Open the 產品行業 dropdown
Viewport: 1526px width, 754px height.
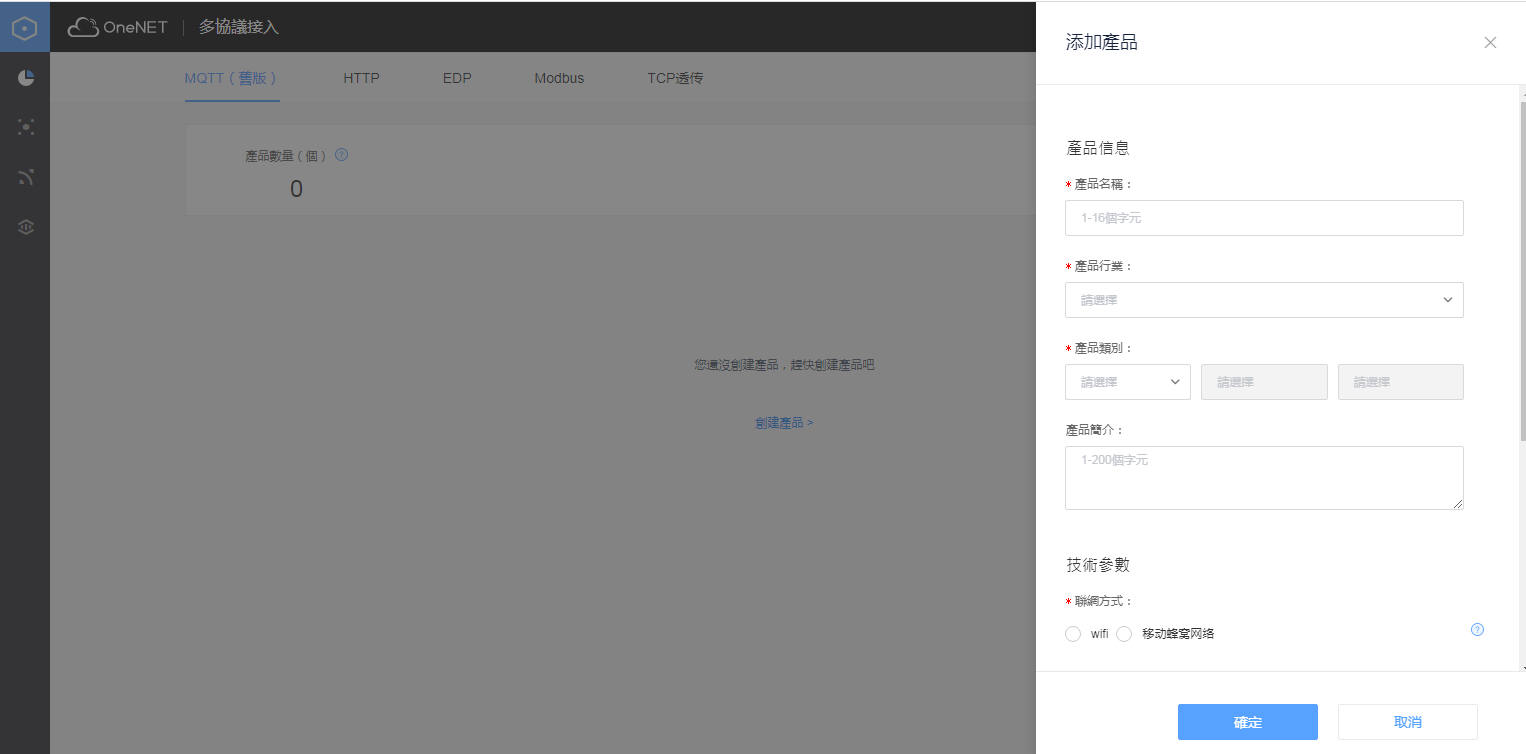point(1264,300)
